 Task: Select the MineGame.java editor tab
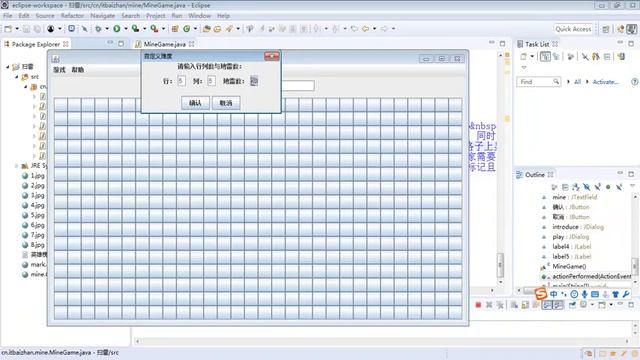pos(164,44)
